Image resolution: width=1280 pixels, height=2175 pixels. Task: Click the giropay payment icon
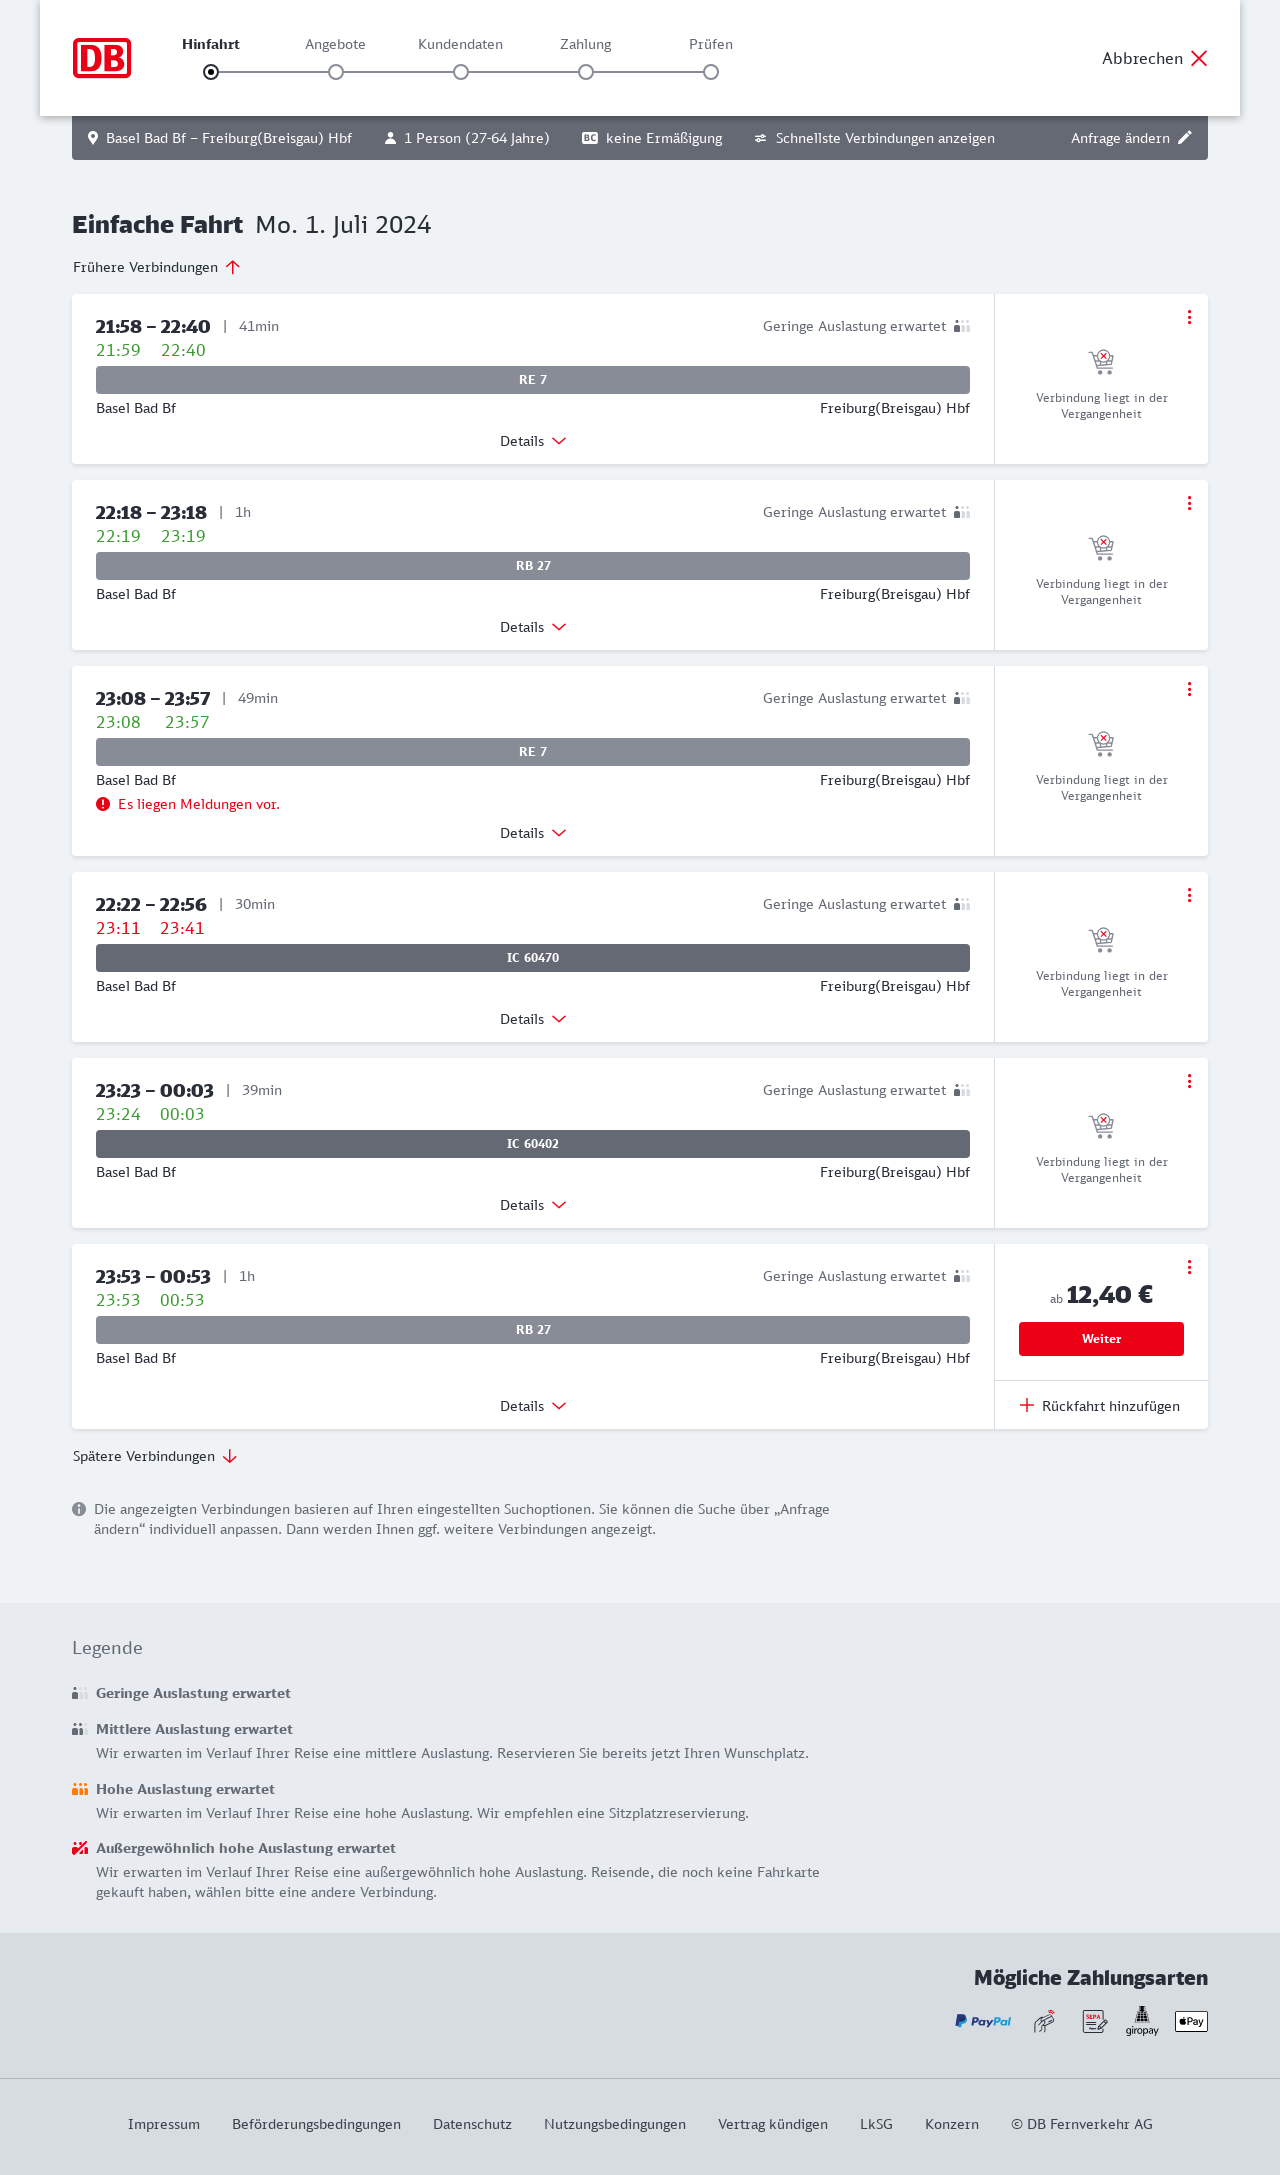1142,2021
